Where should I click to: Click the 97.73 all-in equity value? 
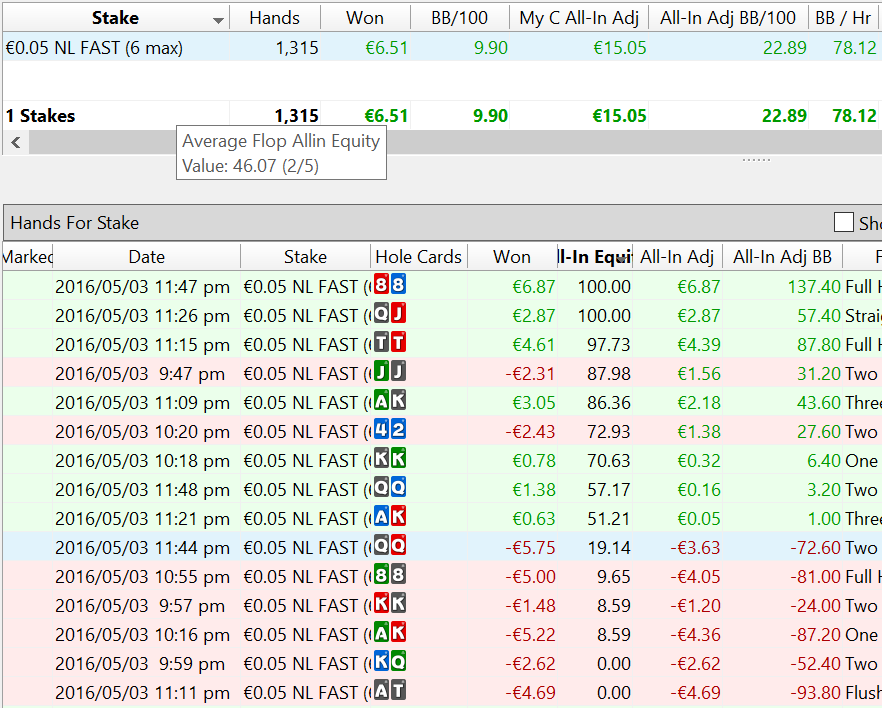click(609, 345)
